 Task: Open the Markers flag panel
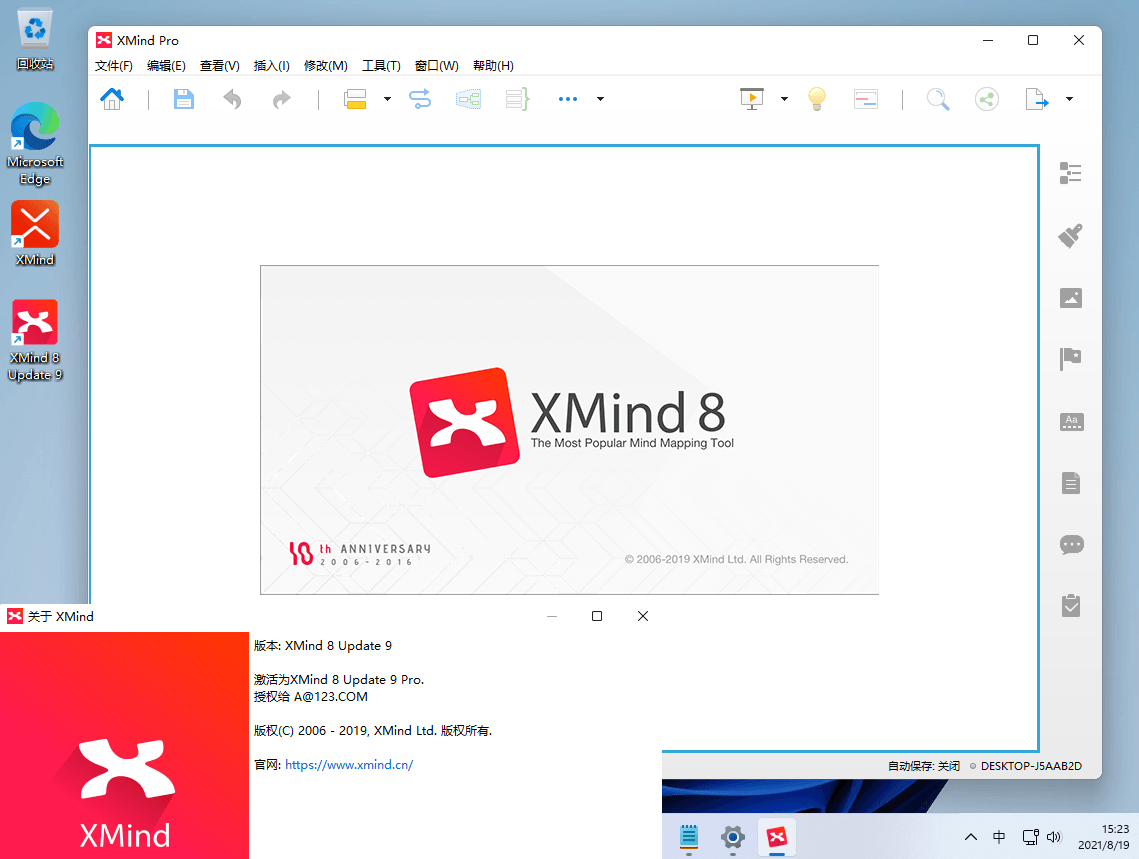click(x=1071, y=359)
